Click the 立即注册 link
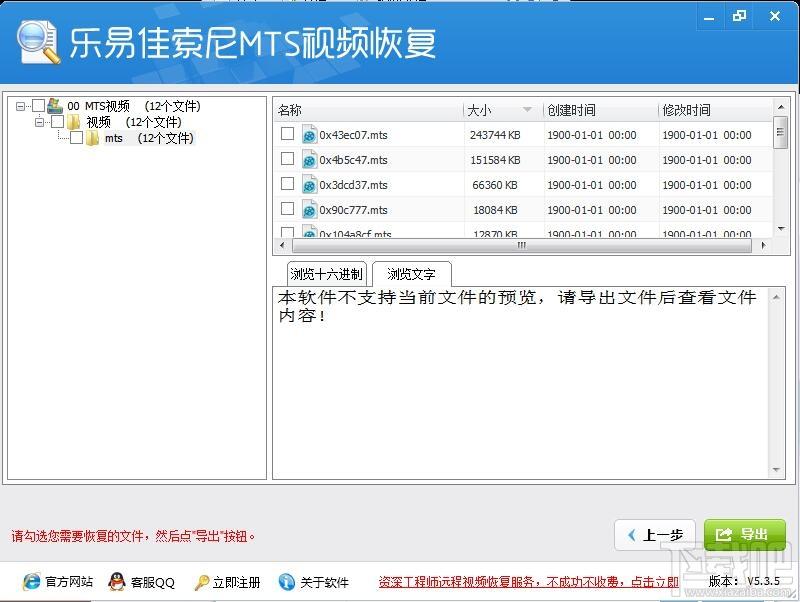800x602 pixels. point(236,582)
